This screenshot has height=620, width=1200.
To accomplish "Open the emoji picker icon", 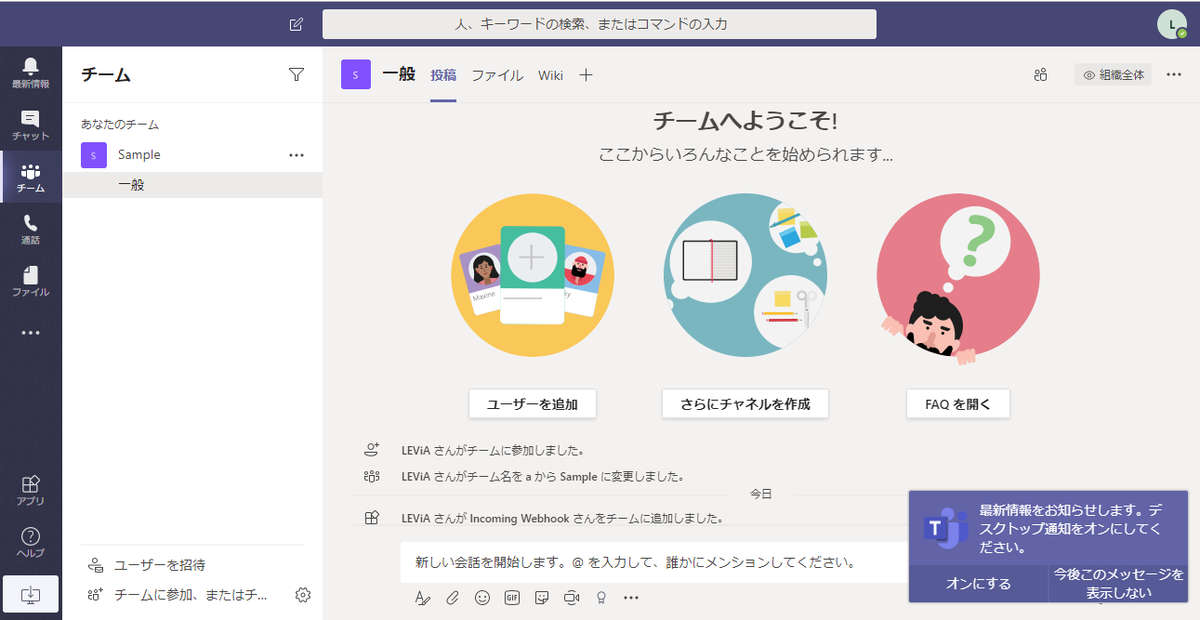I will (482, 597).
